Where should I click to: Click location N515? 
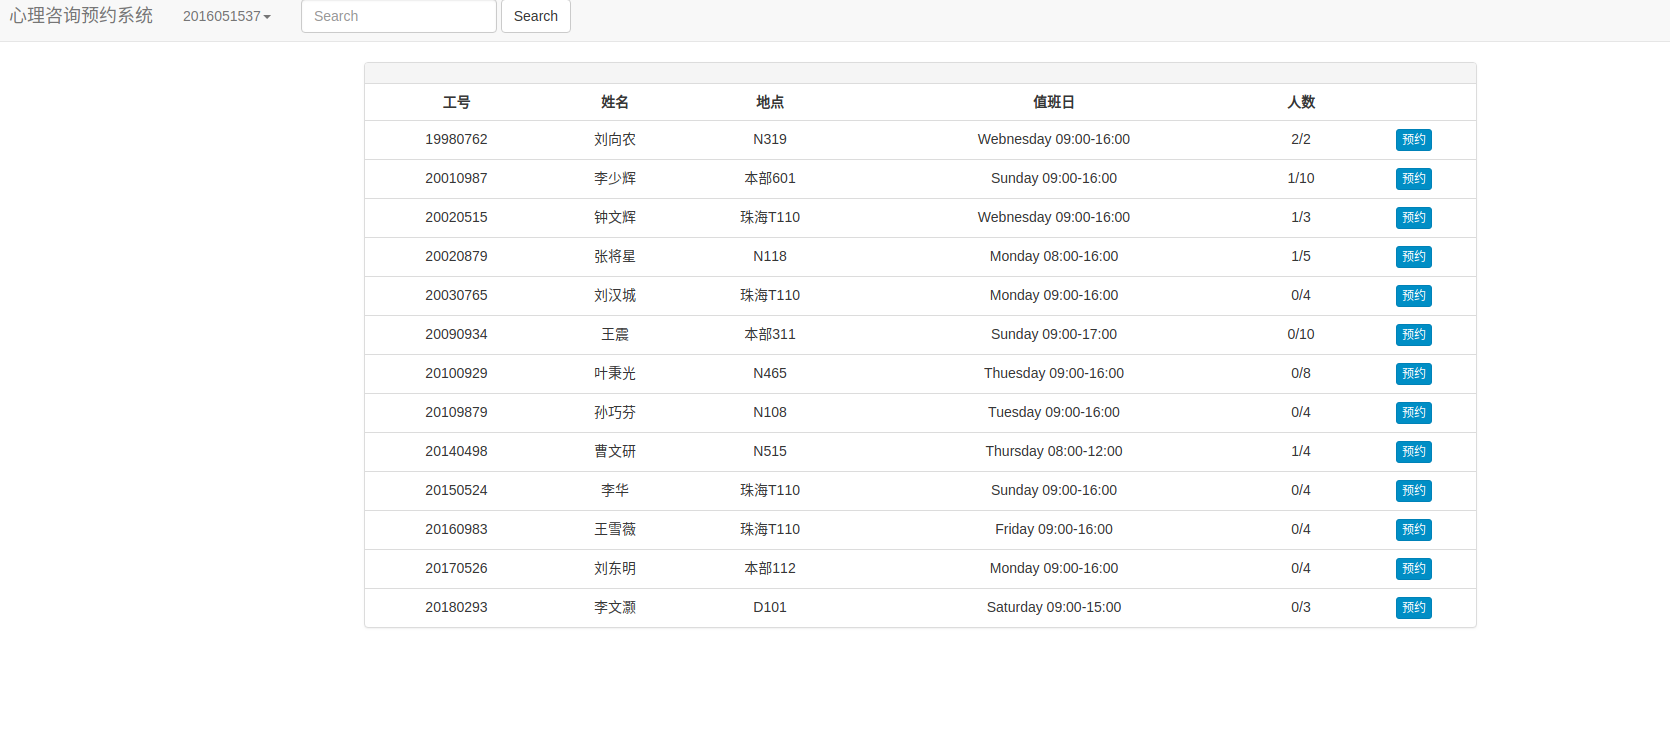click(x=770, y=451)
